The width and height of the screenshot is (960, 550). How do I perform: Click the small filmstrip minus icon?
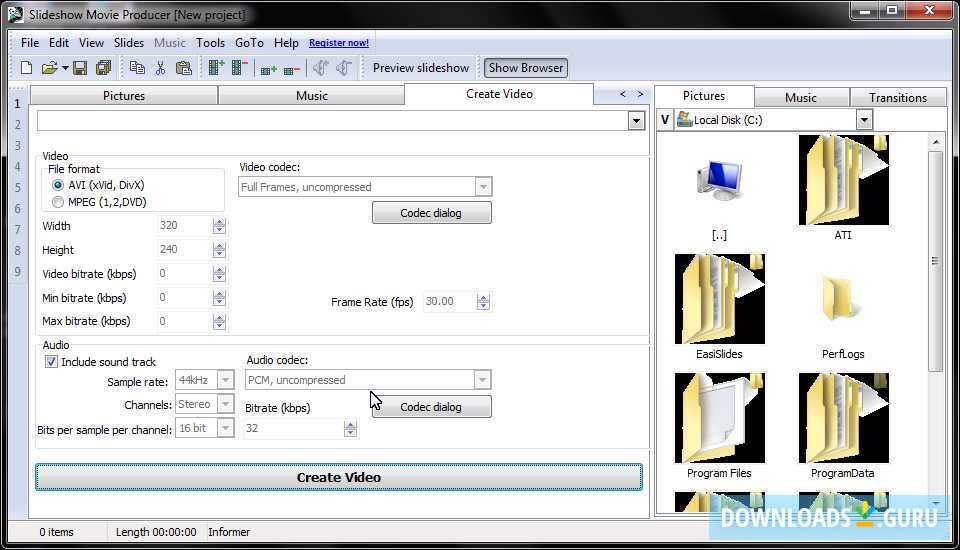point(292,70)
